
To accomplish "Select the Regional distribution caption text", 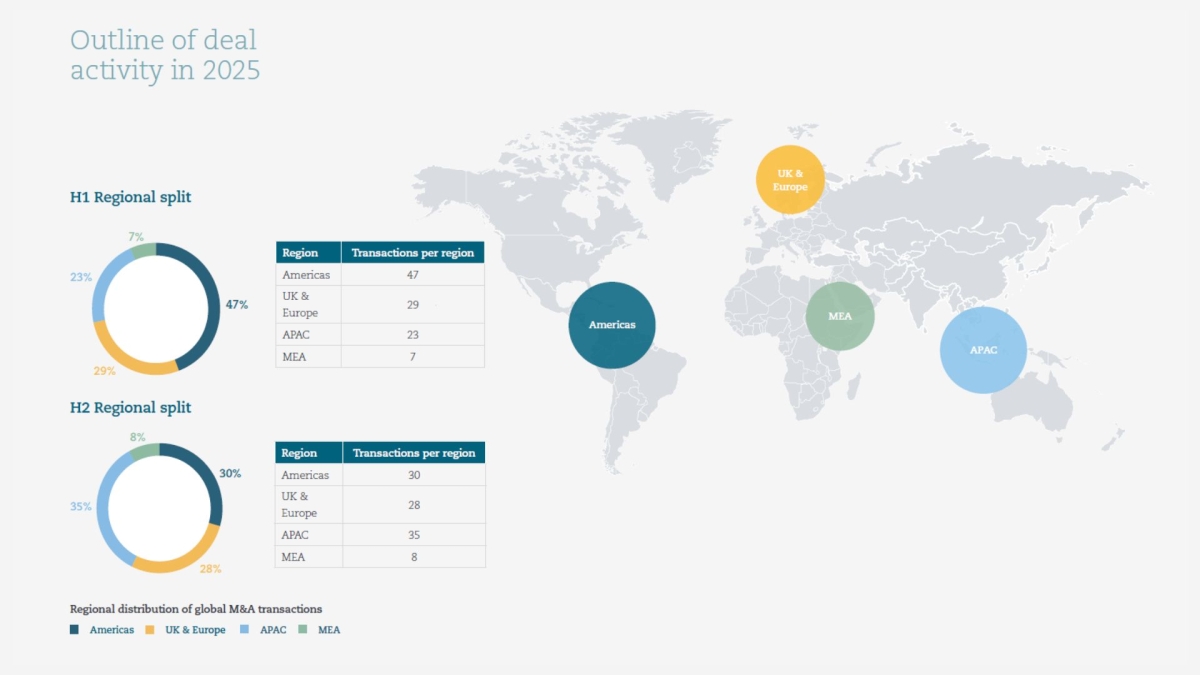I will (x=196, y=609).
